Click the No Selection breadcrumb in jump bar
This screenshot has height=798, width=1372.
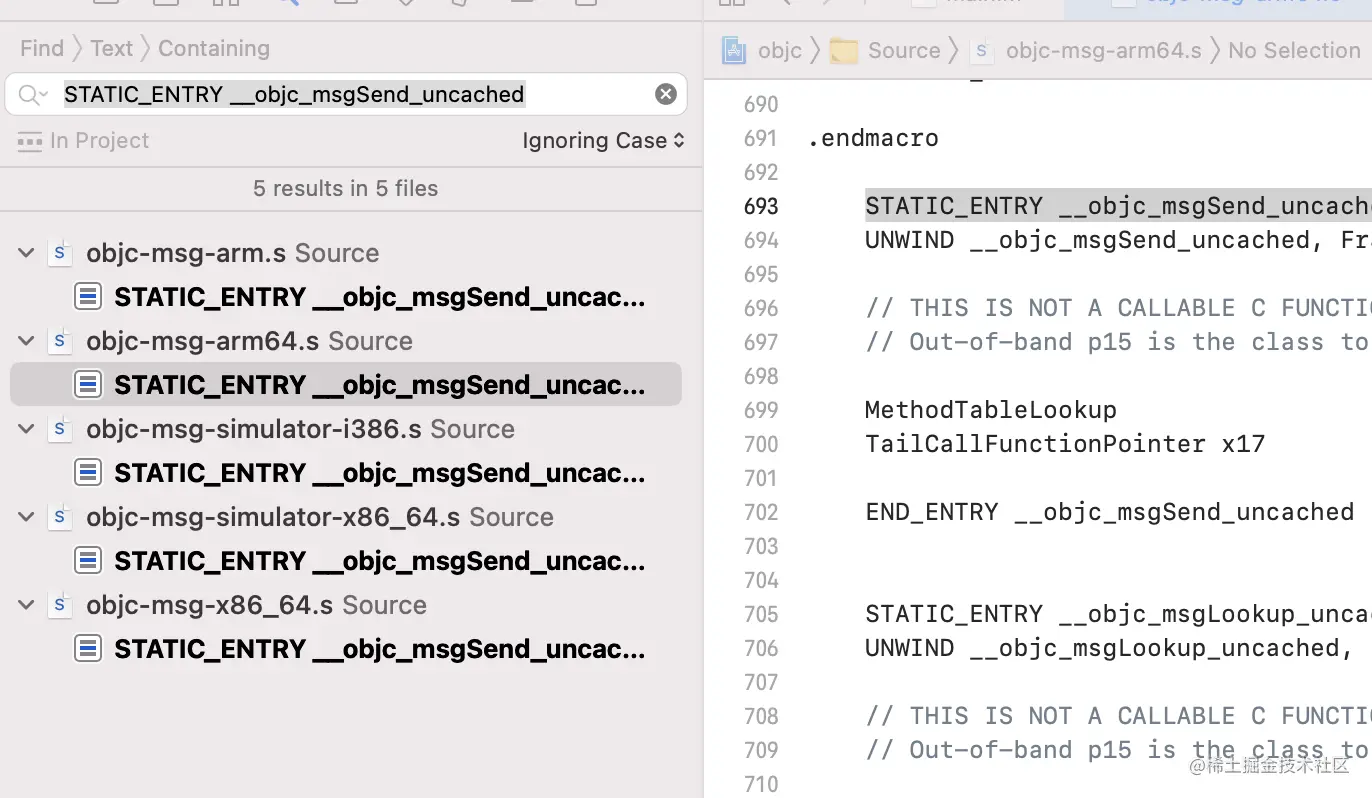coord(1294,50)
